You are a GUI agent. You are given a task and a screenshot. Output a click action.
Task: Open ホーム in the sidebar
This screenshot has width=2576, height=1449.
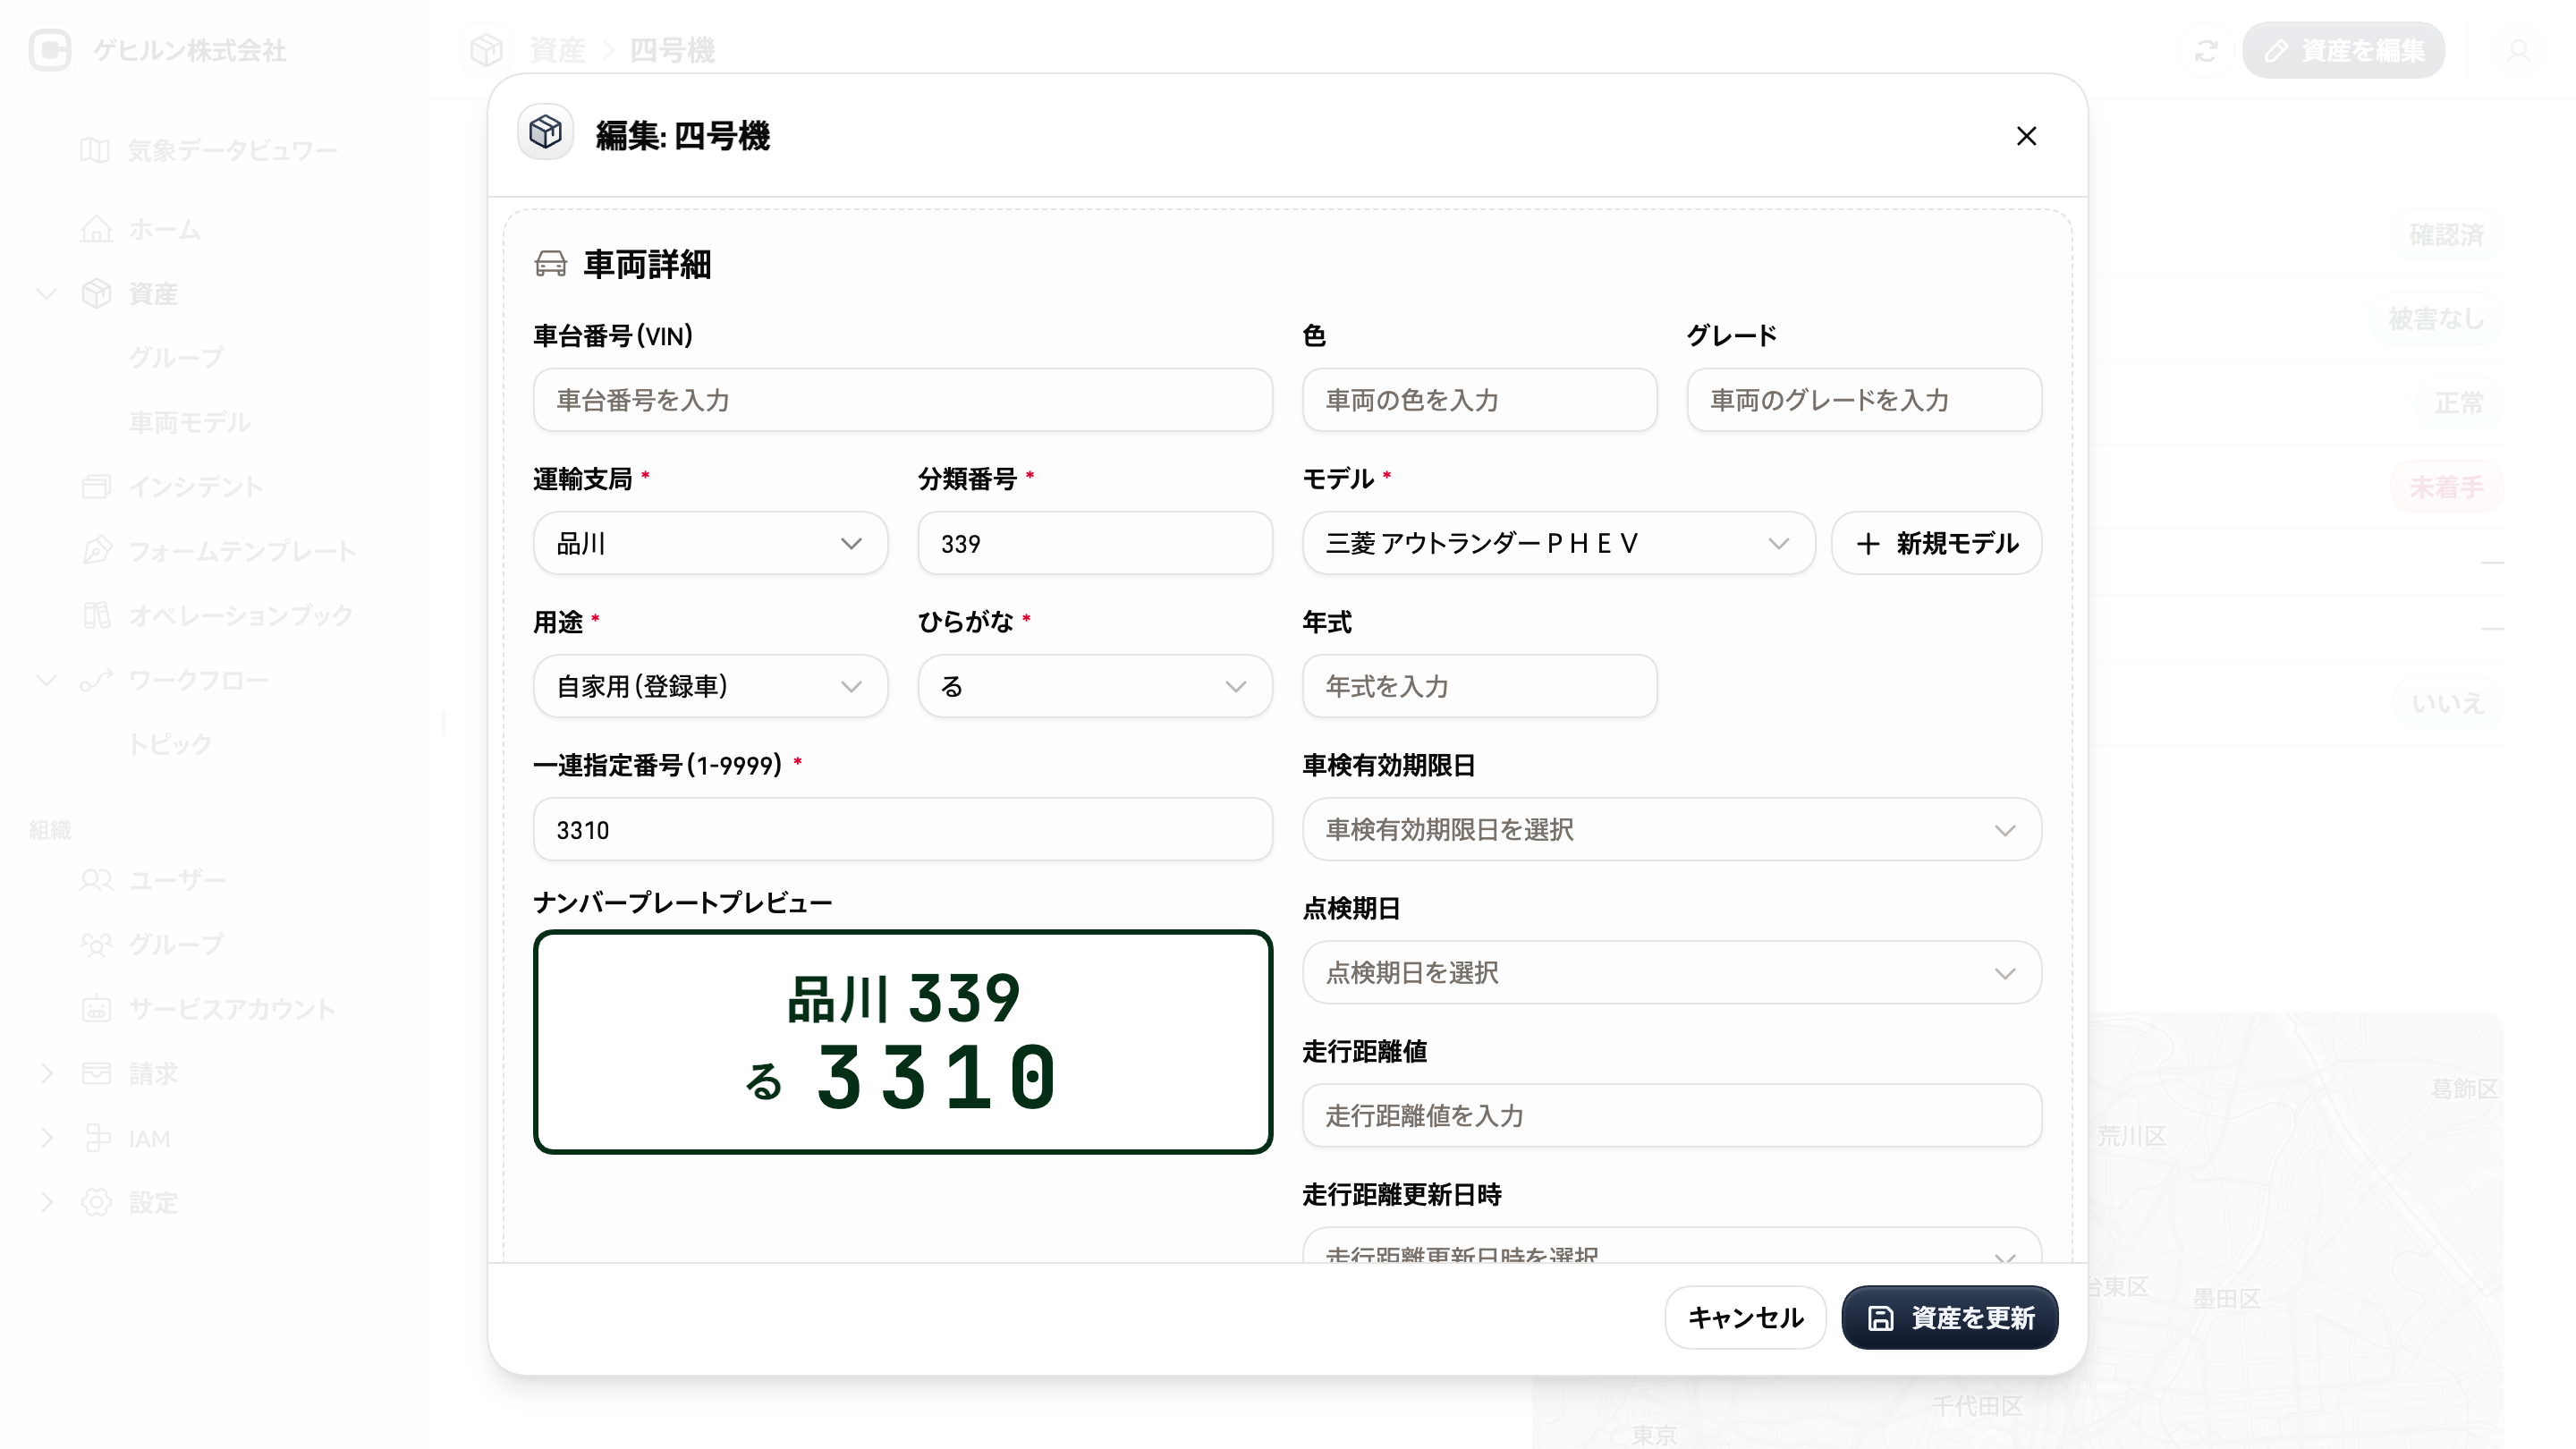[x=164, y=229]
